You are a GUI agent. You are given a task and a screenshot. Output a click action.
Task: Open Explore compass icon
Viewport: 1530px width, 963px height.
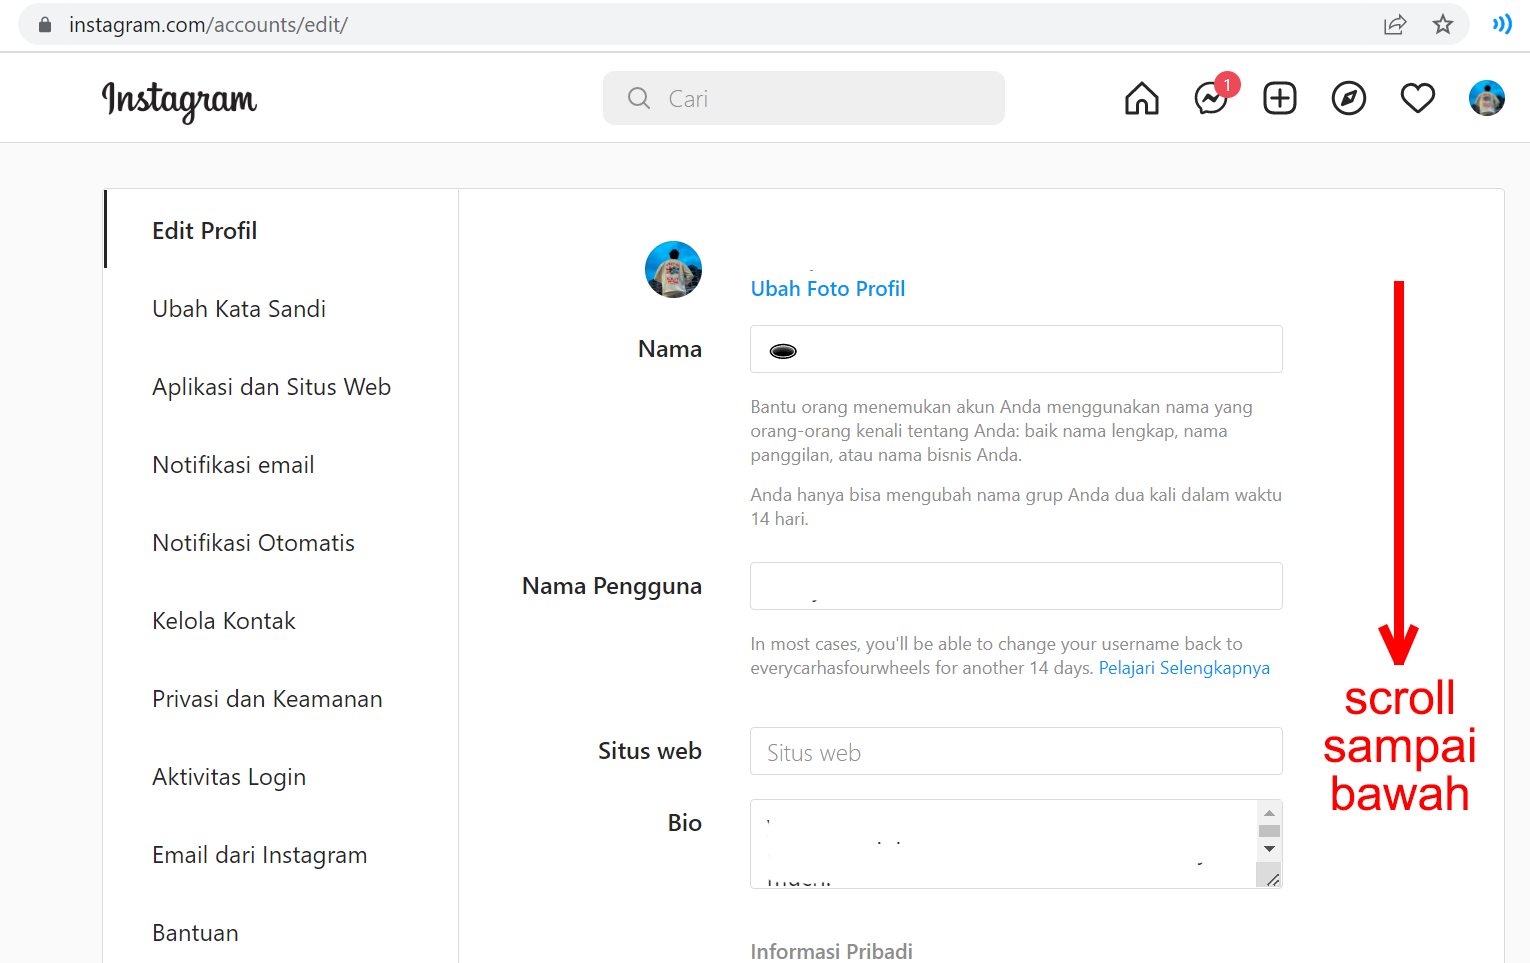1349,98
